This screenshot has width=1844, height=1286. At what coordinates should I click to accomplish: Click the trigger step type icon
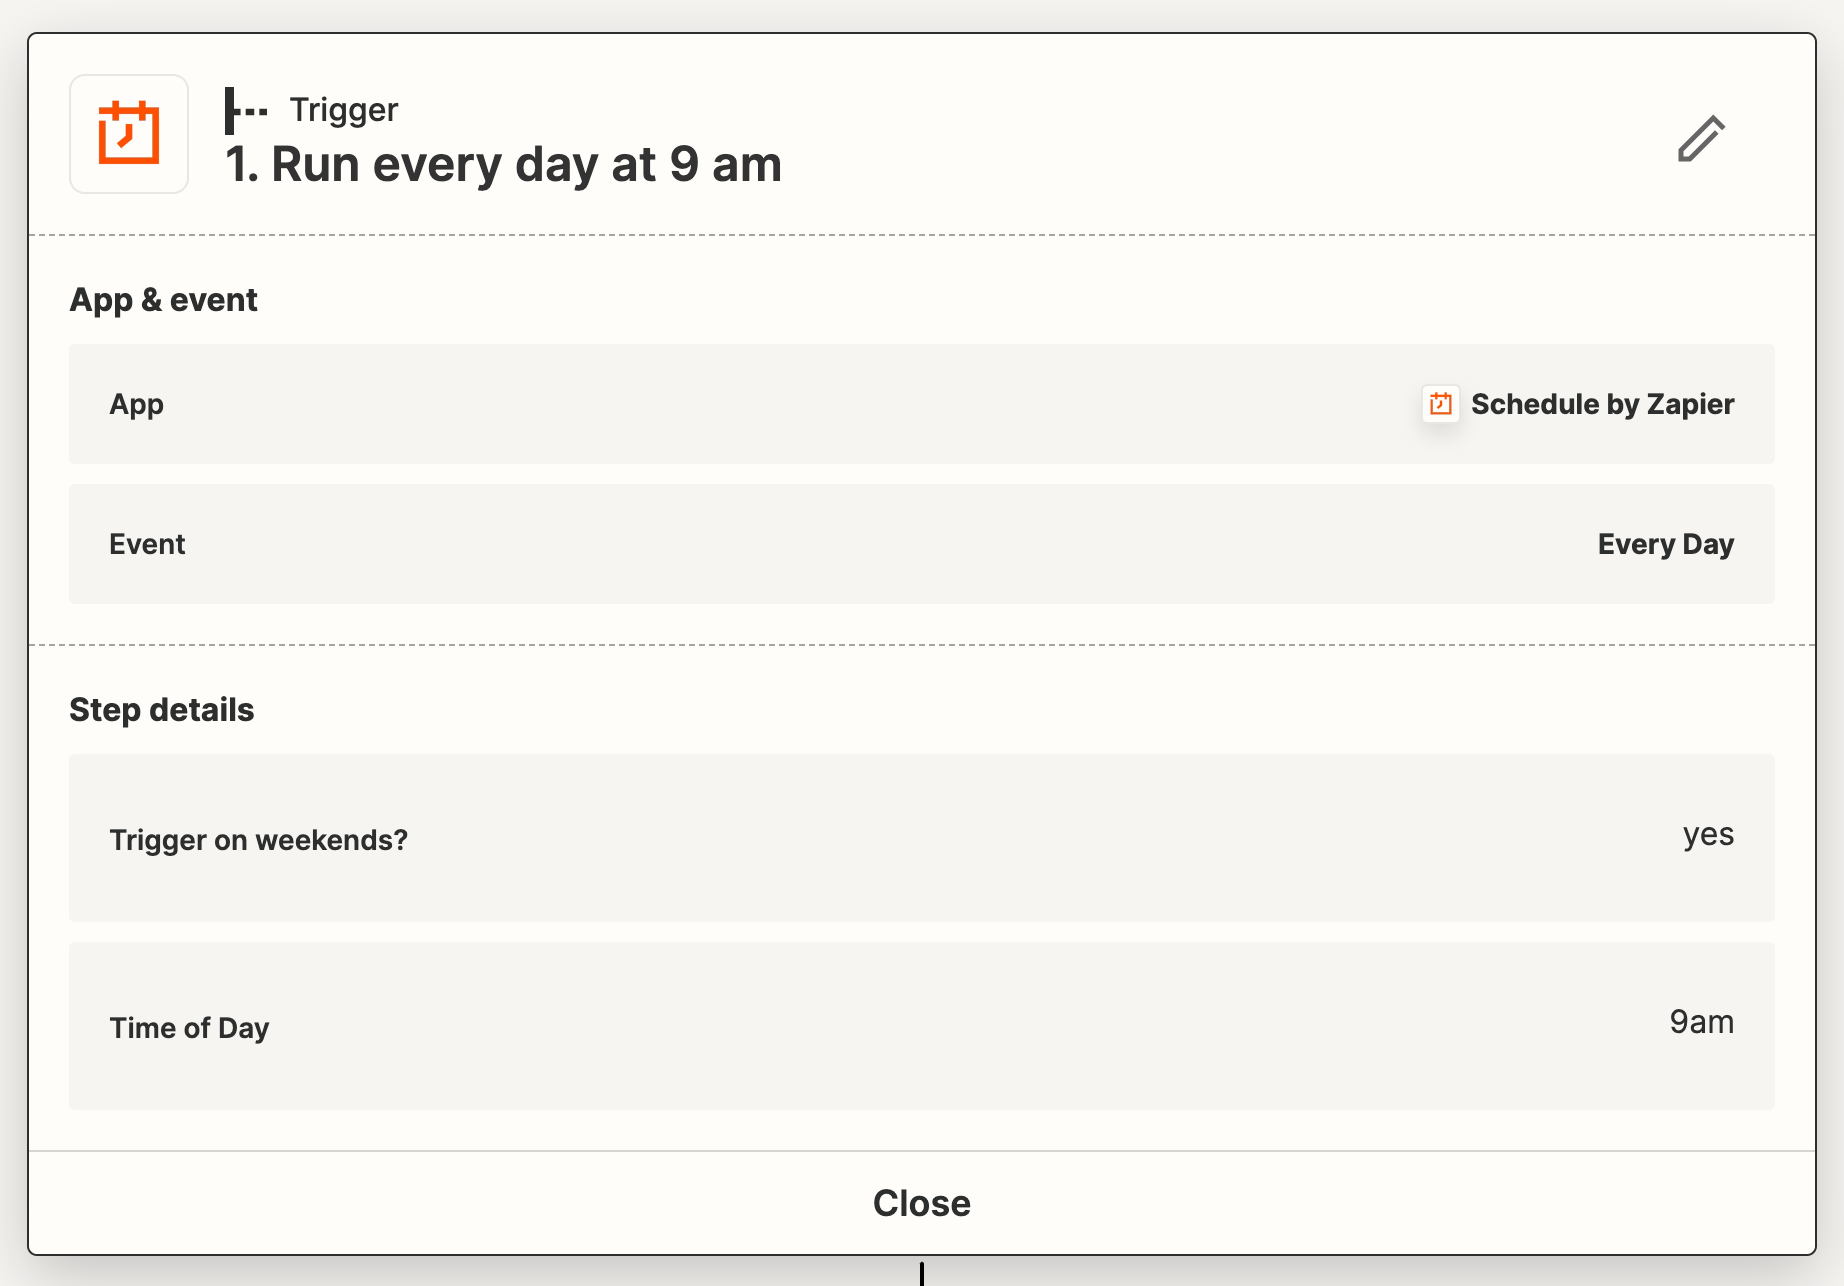point(246,110)
